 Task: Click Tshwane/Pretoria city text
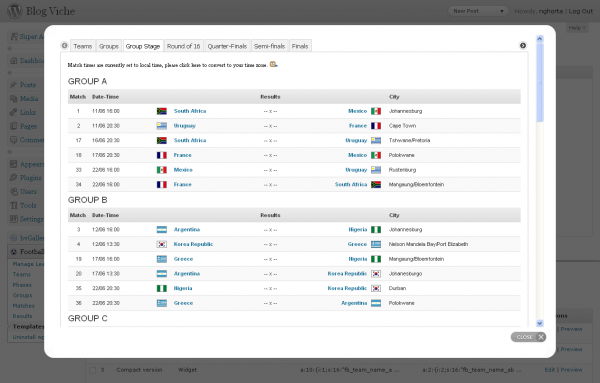(409, 140)
